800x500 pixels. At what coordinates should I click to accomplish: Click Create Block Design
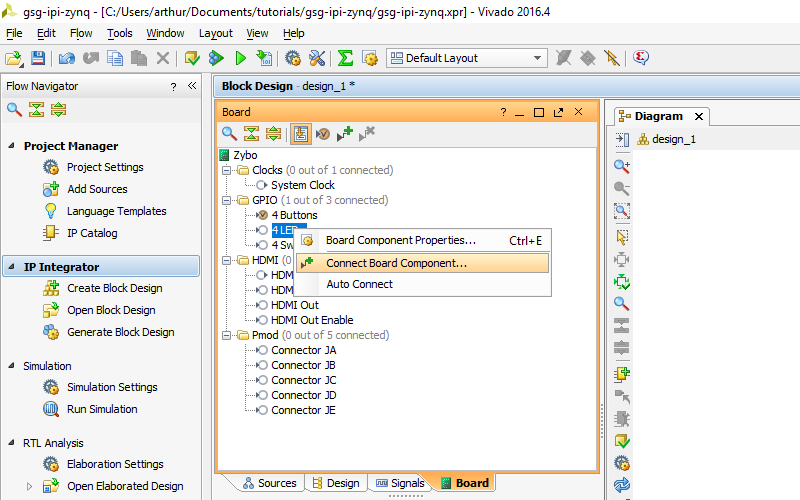coord(114,288)
